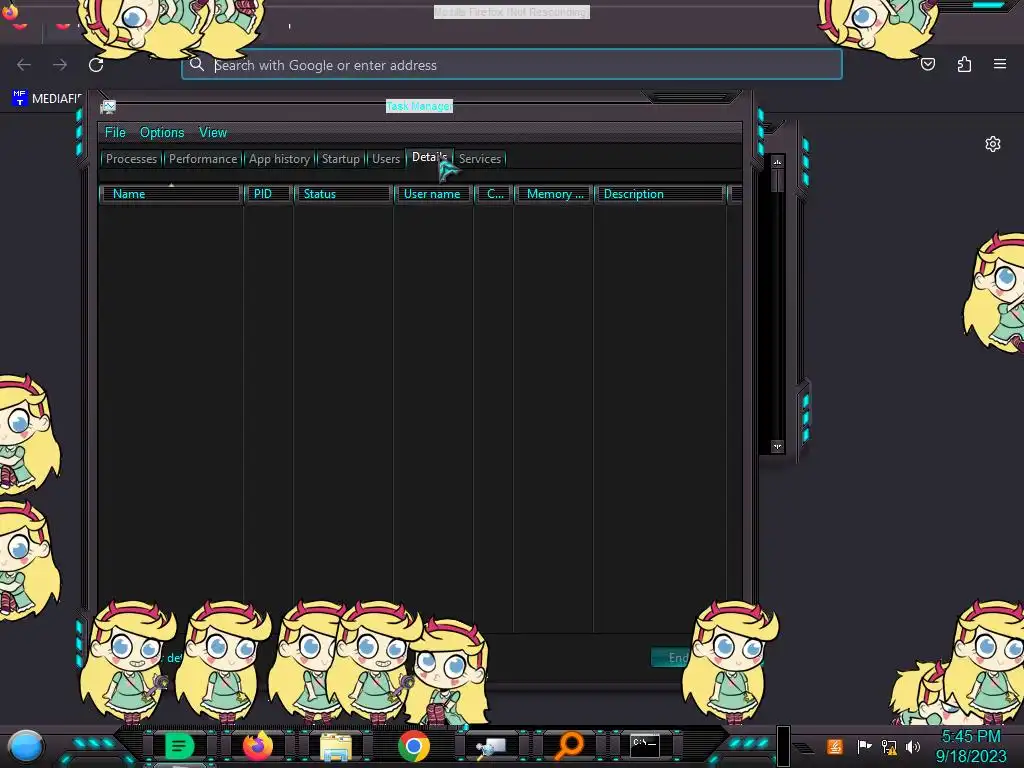Open the monitor utility taskbar icon
Screen dimensions: 1024x768
[491, 747]
